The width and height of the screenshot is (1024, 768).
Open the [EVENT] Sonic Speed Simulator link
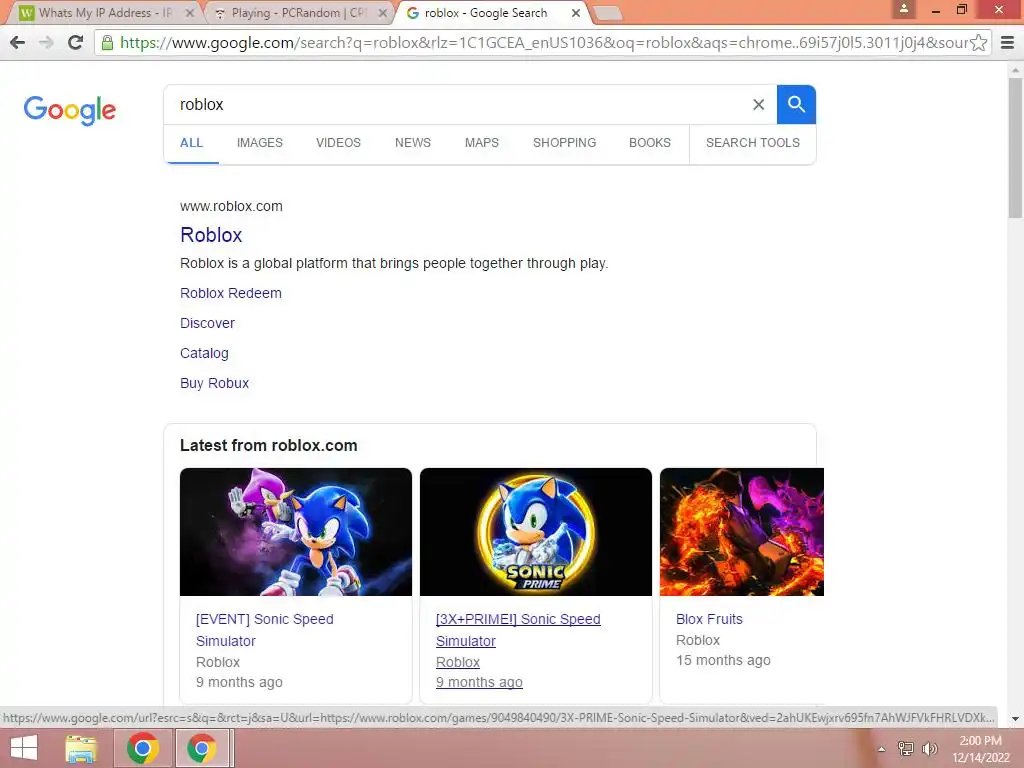click(264, 630)
